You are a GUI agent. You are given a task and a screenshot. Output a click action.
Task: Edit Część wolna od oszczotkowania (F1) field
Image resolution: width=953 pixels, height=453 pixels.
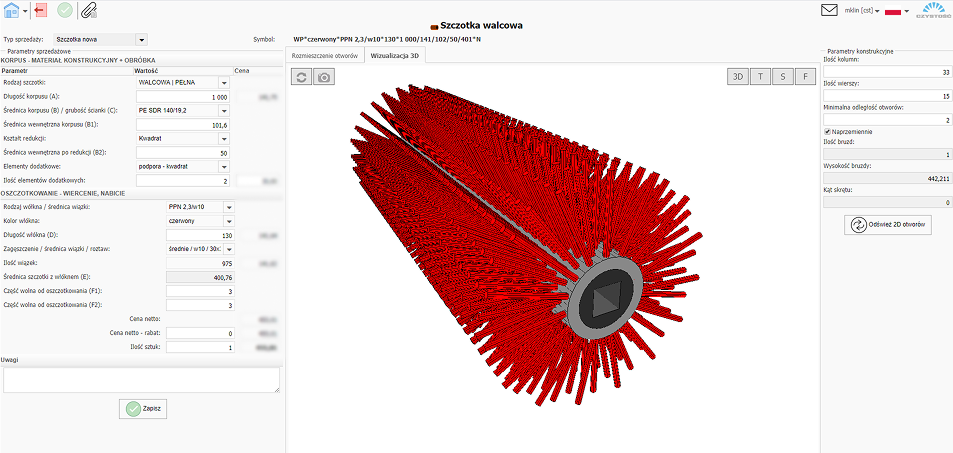[201, 291]
